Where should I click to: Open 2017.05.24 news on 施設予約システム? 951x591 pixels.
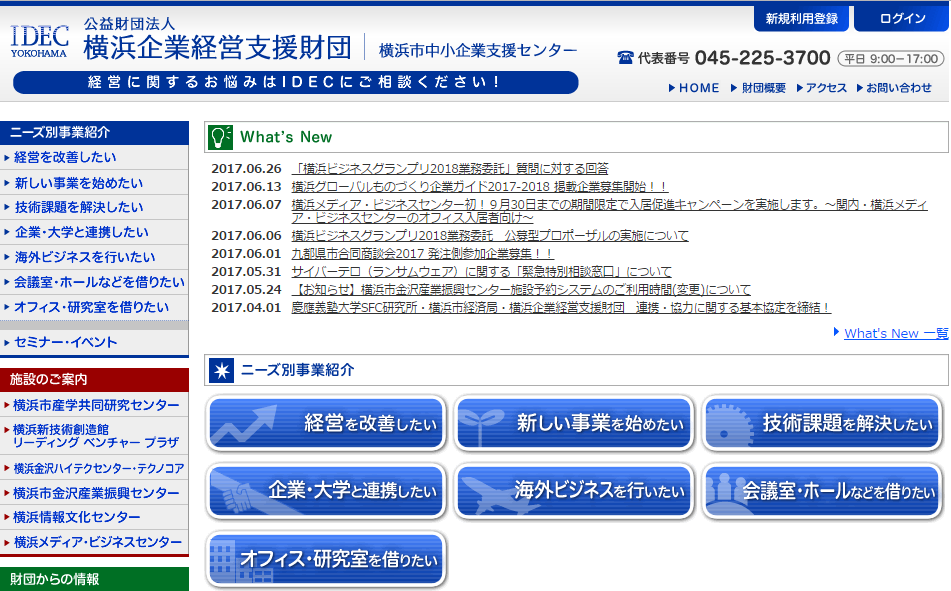520,290
